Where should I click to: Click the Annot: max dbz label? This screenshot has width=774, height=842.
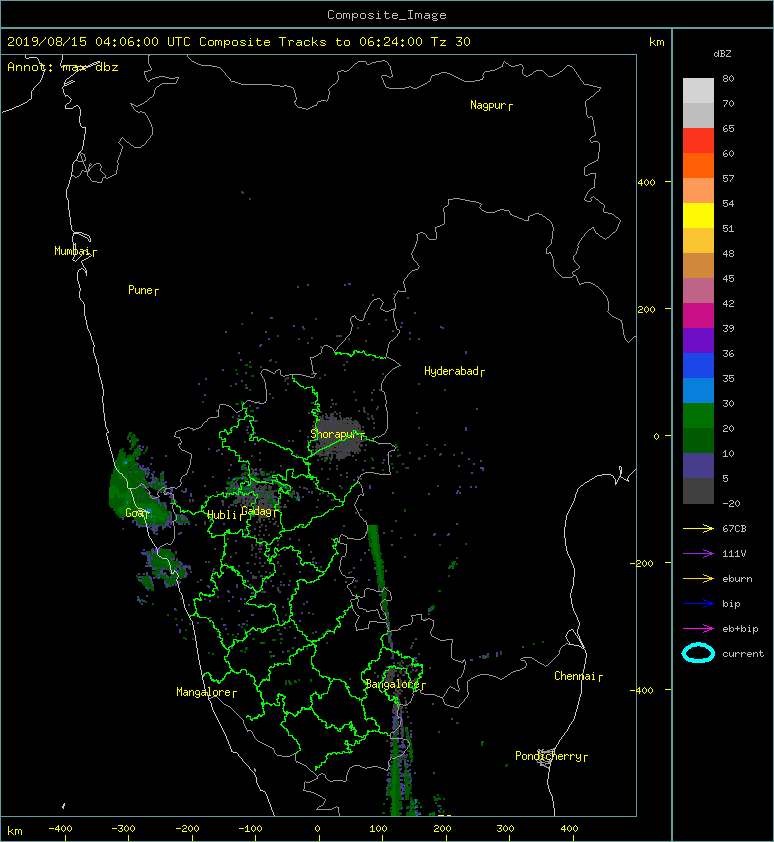[63, 67]
